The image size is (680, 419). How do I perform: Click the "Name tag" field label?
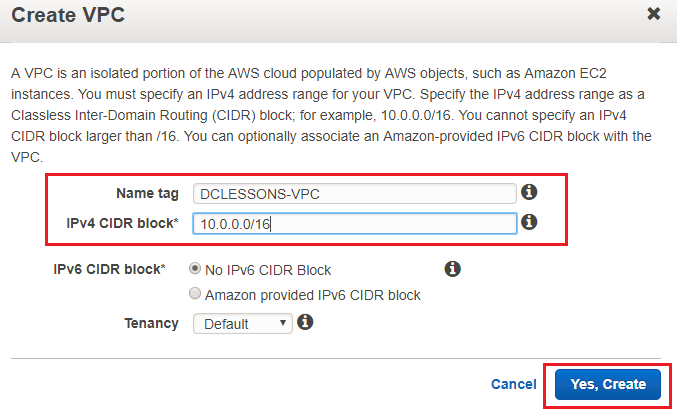(147, 193)
